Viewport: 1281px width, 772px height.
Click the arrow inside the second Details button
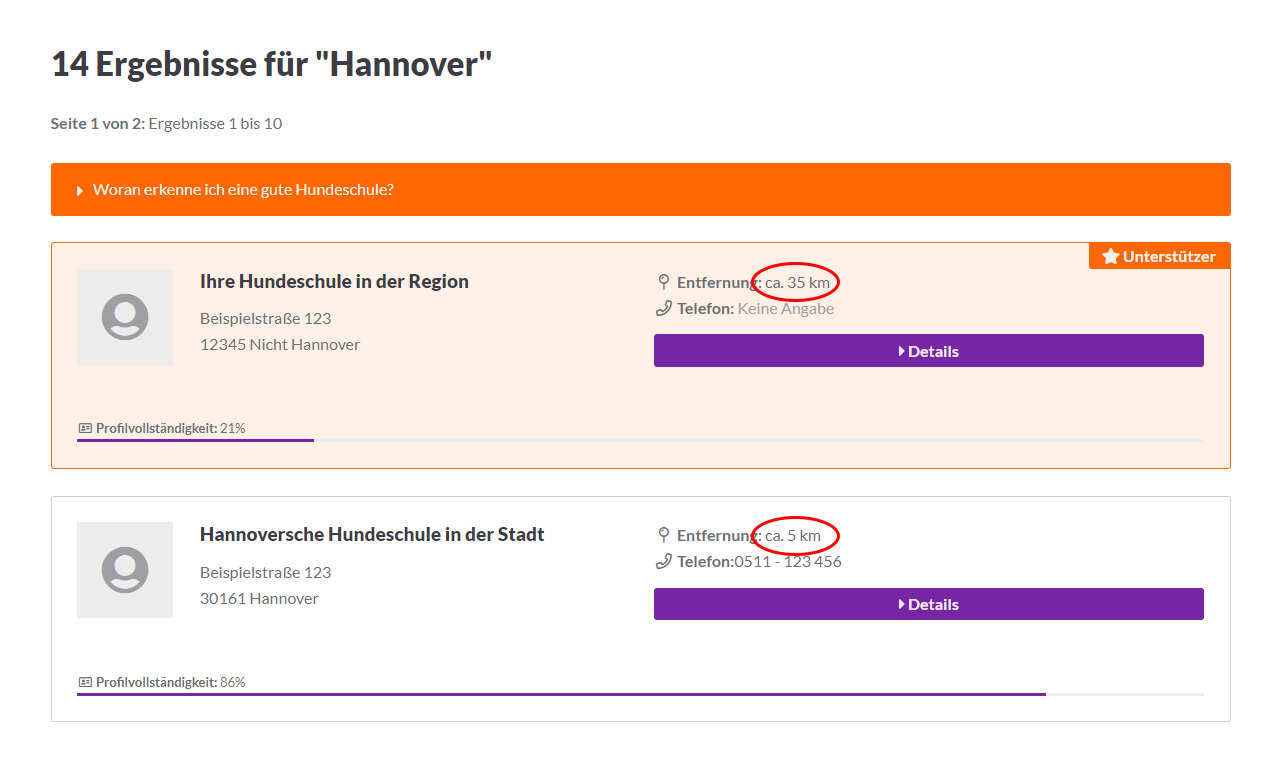pos(899,604)
